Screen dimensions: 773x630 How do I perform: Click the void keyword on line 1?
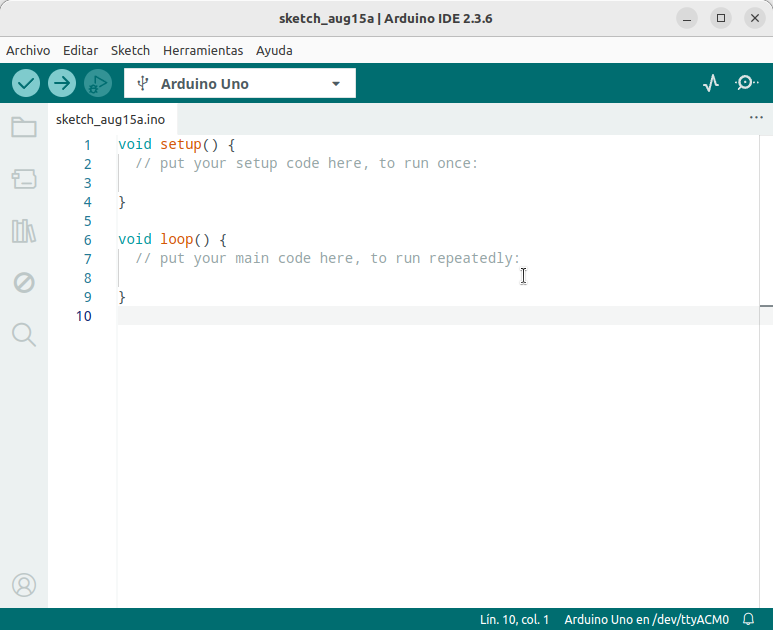coord(135,144)
